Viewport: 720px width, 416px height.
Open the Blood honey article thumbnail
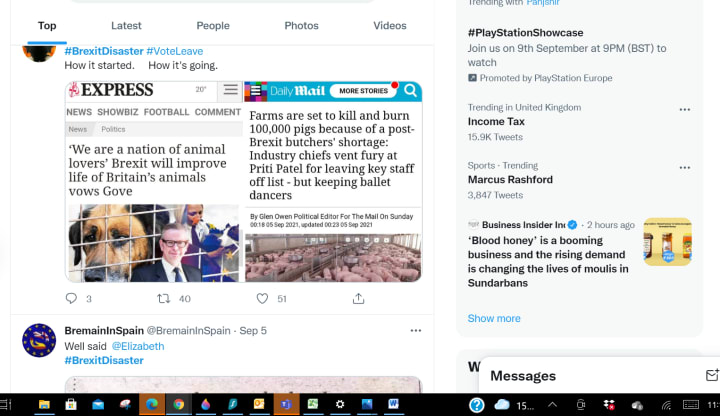pyautogui.click(x=668, y=242)
